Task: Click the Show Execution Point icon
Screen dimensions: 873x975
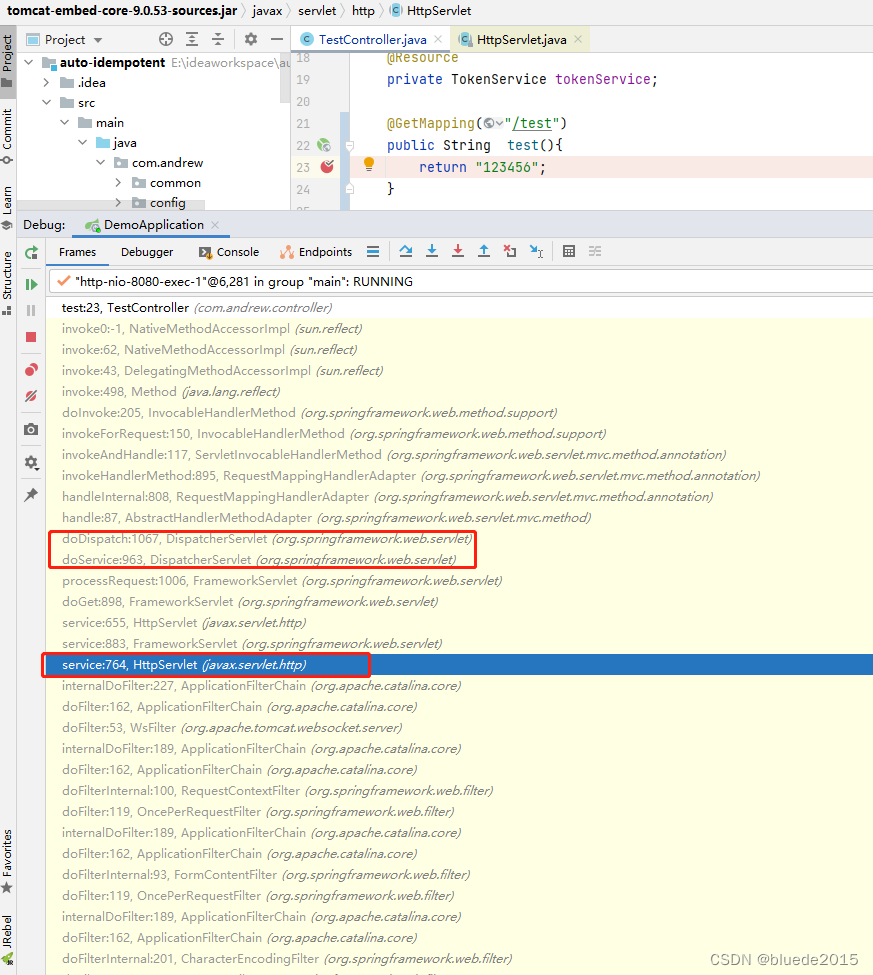Action: tap(373, 251)
